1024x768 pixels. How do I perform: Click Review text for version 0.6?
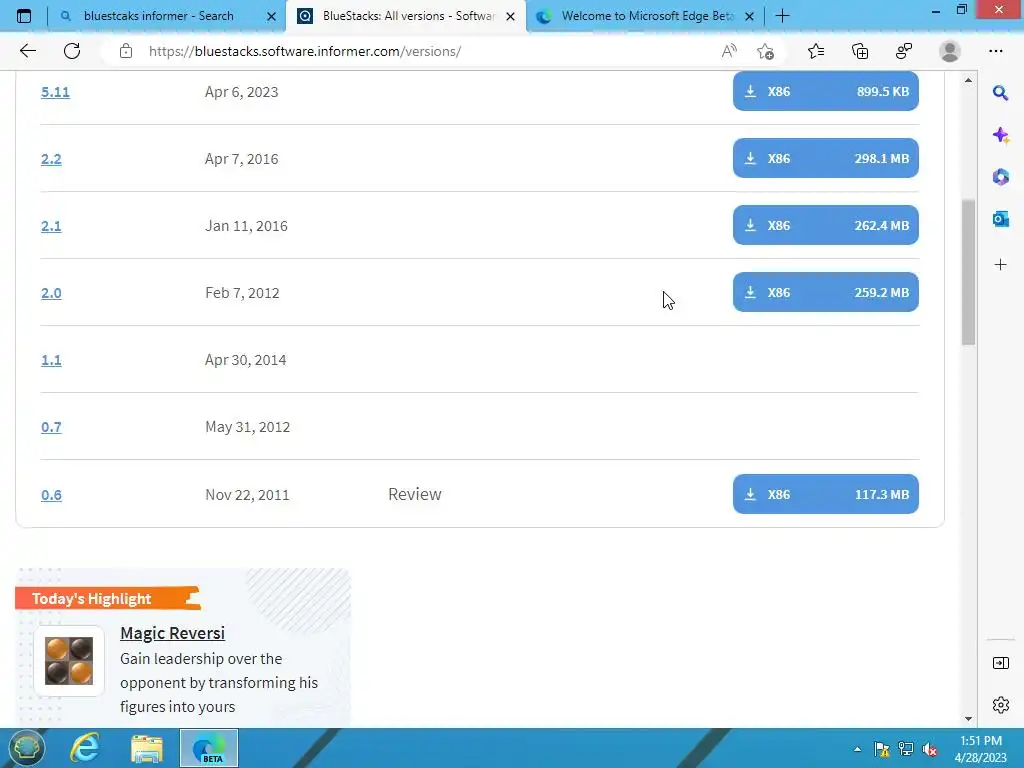415,494
